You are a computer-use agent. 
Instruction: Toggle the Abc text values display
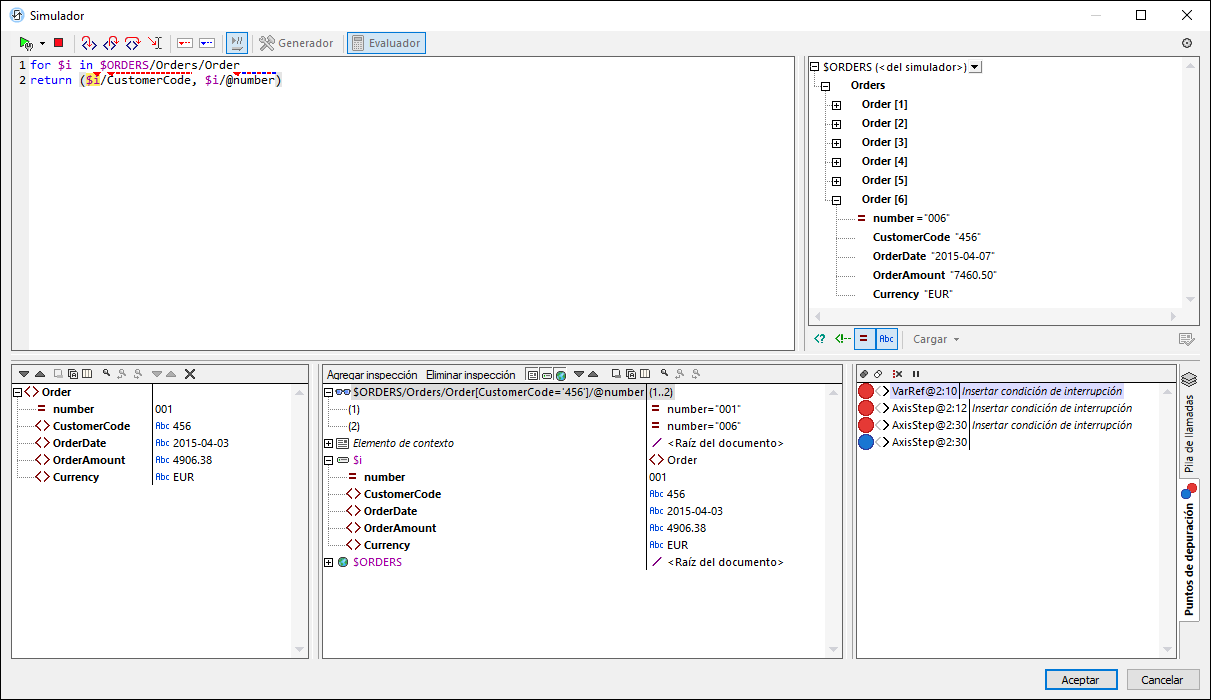(886, 339)
